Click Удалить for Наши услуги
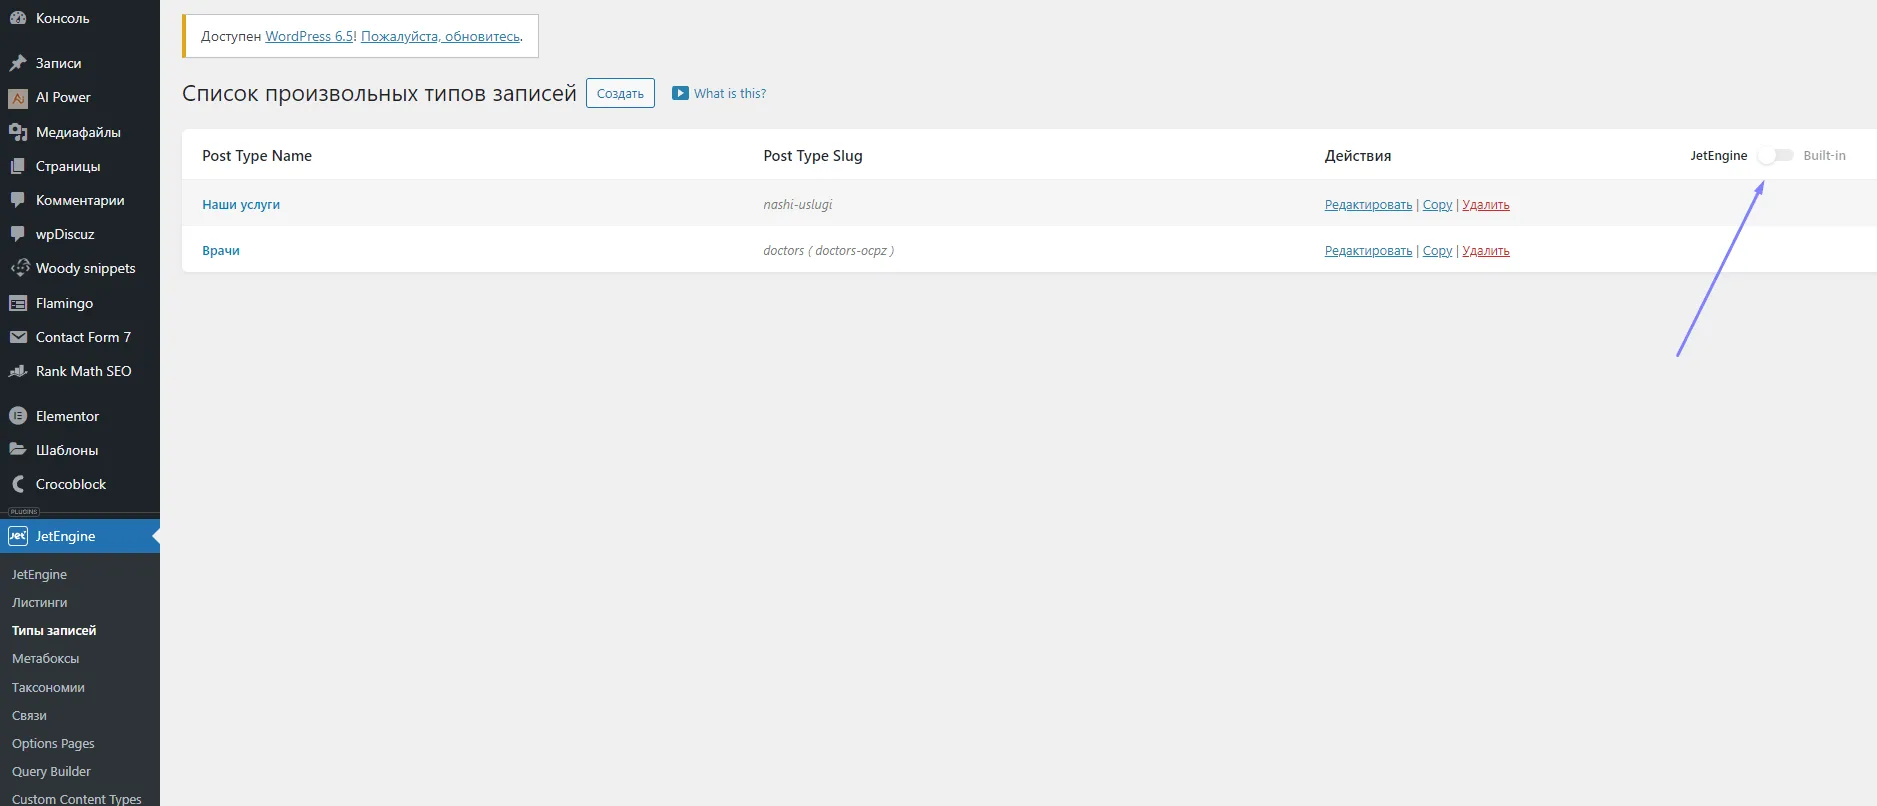1877x806 pixels. pyautogui.click(x=1486, y=204)
